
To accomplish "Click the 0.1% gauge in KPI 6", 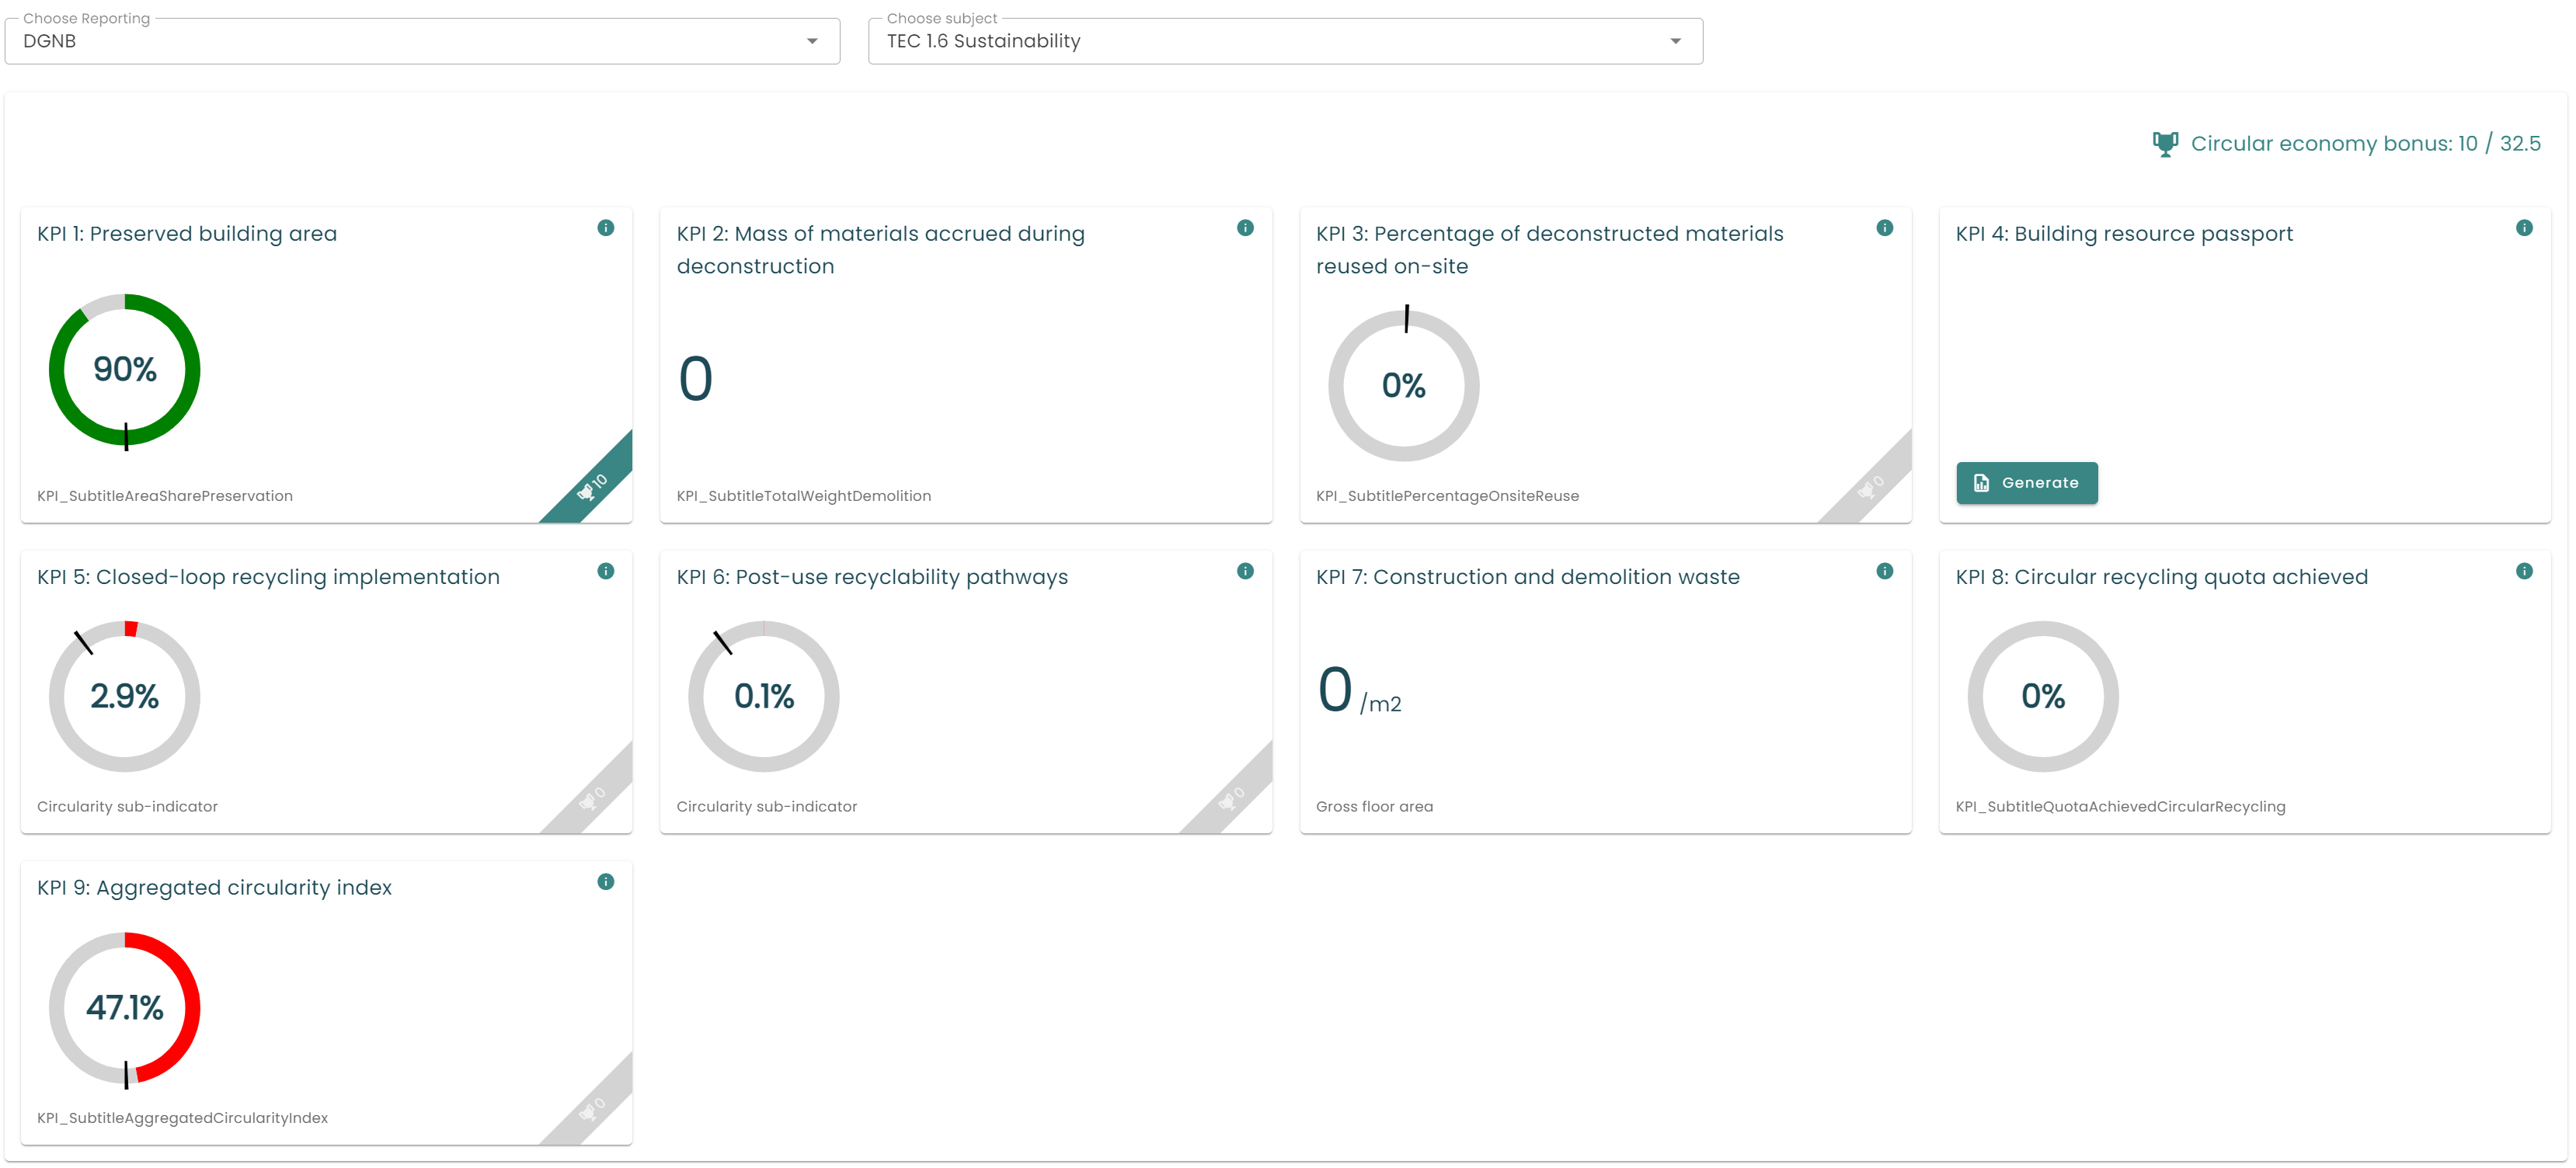I will pyautogui.click(x=764, y=696).
